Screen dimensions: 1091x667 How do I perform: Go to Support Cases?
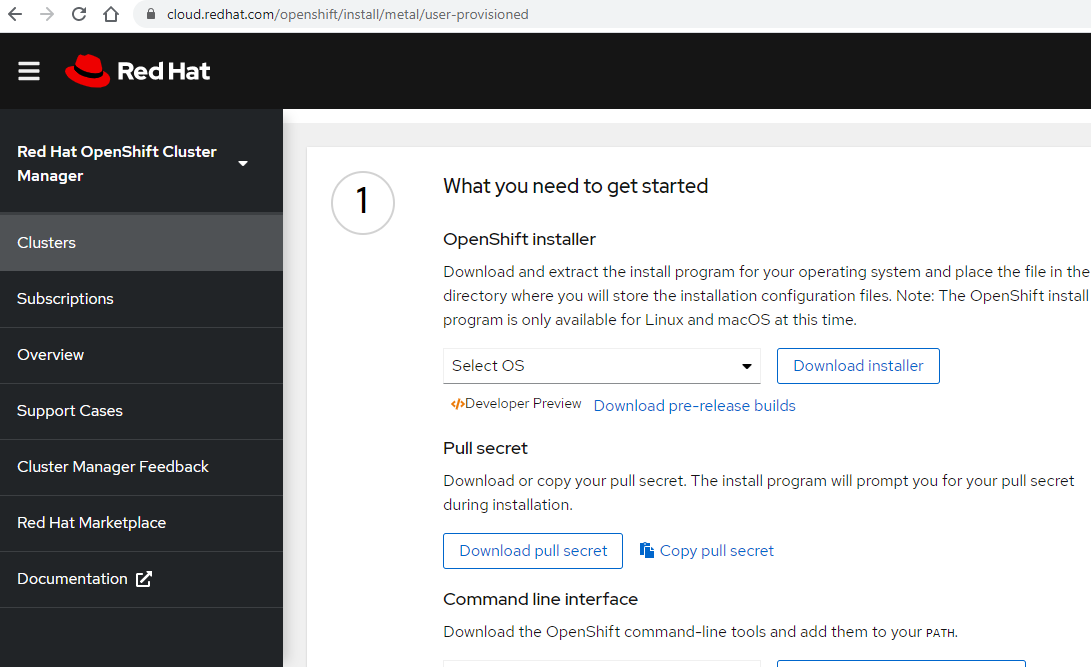pos(69,410)
